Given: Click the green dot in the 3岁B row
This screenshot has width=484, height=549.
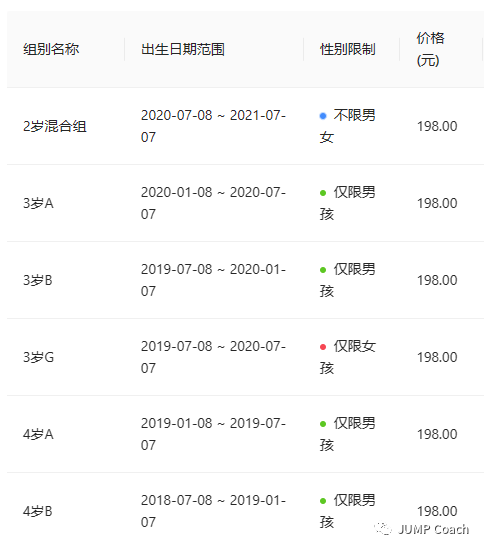Looking at the screenshot, I should (x=323, y=270).
